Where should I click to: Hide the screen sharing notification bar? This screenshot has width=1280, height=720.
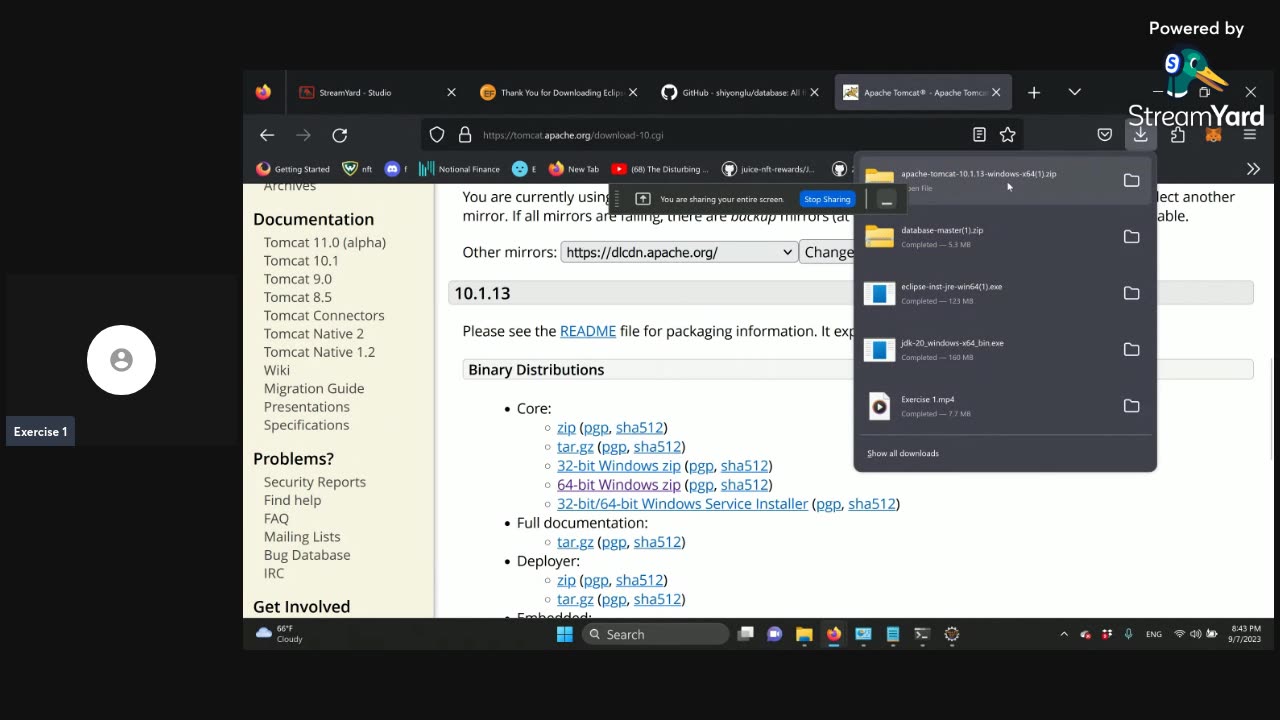click(x=886, y=200)
